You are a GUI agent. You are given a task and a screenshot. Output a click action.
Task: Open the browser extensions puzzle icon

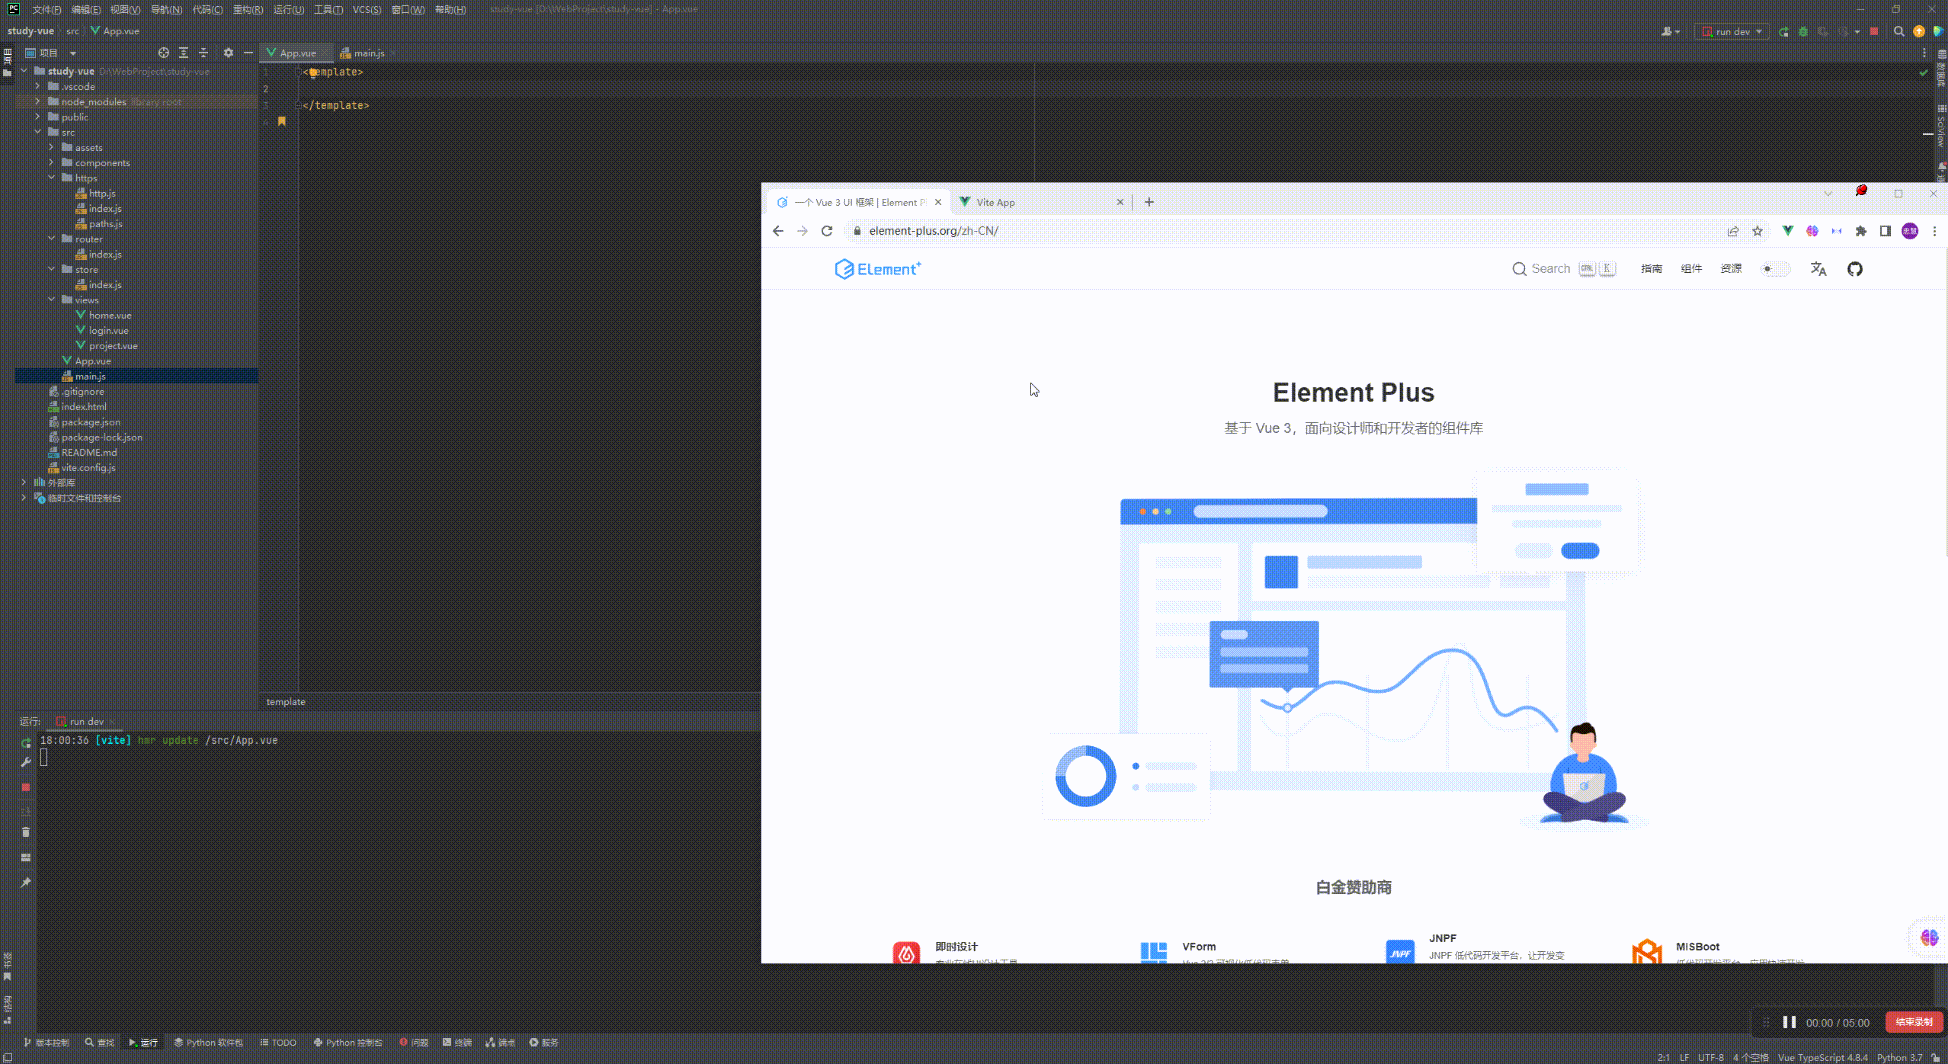tap(1861, 231)
